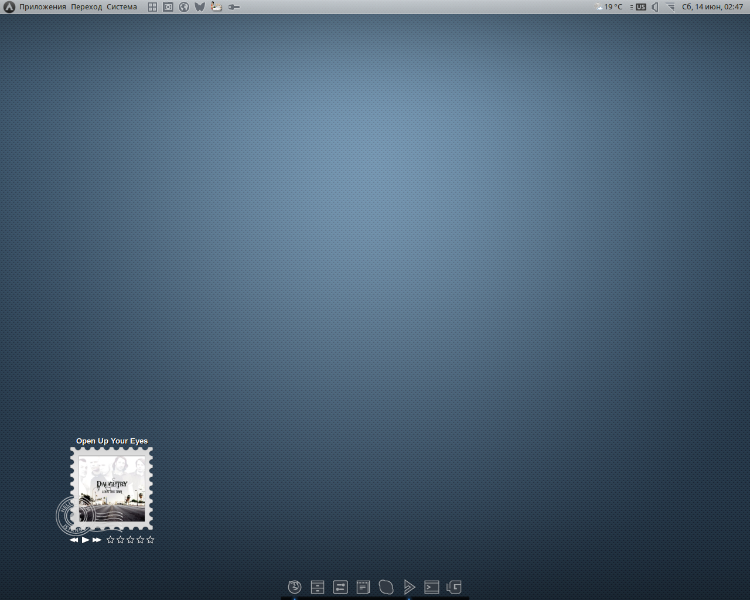The width and height of the screenshot is (750, 600).
Task: Click the first clock-like icon in the bottom dock
Action: point(294,587)
